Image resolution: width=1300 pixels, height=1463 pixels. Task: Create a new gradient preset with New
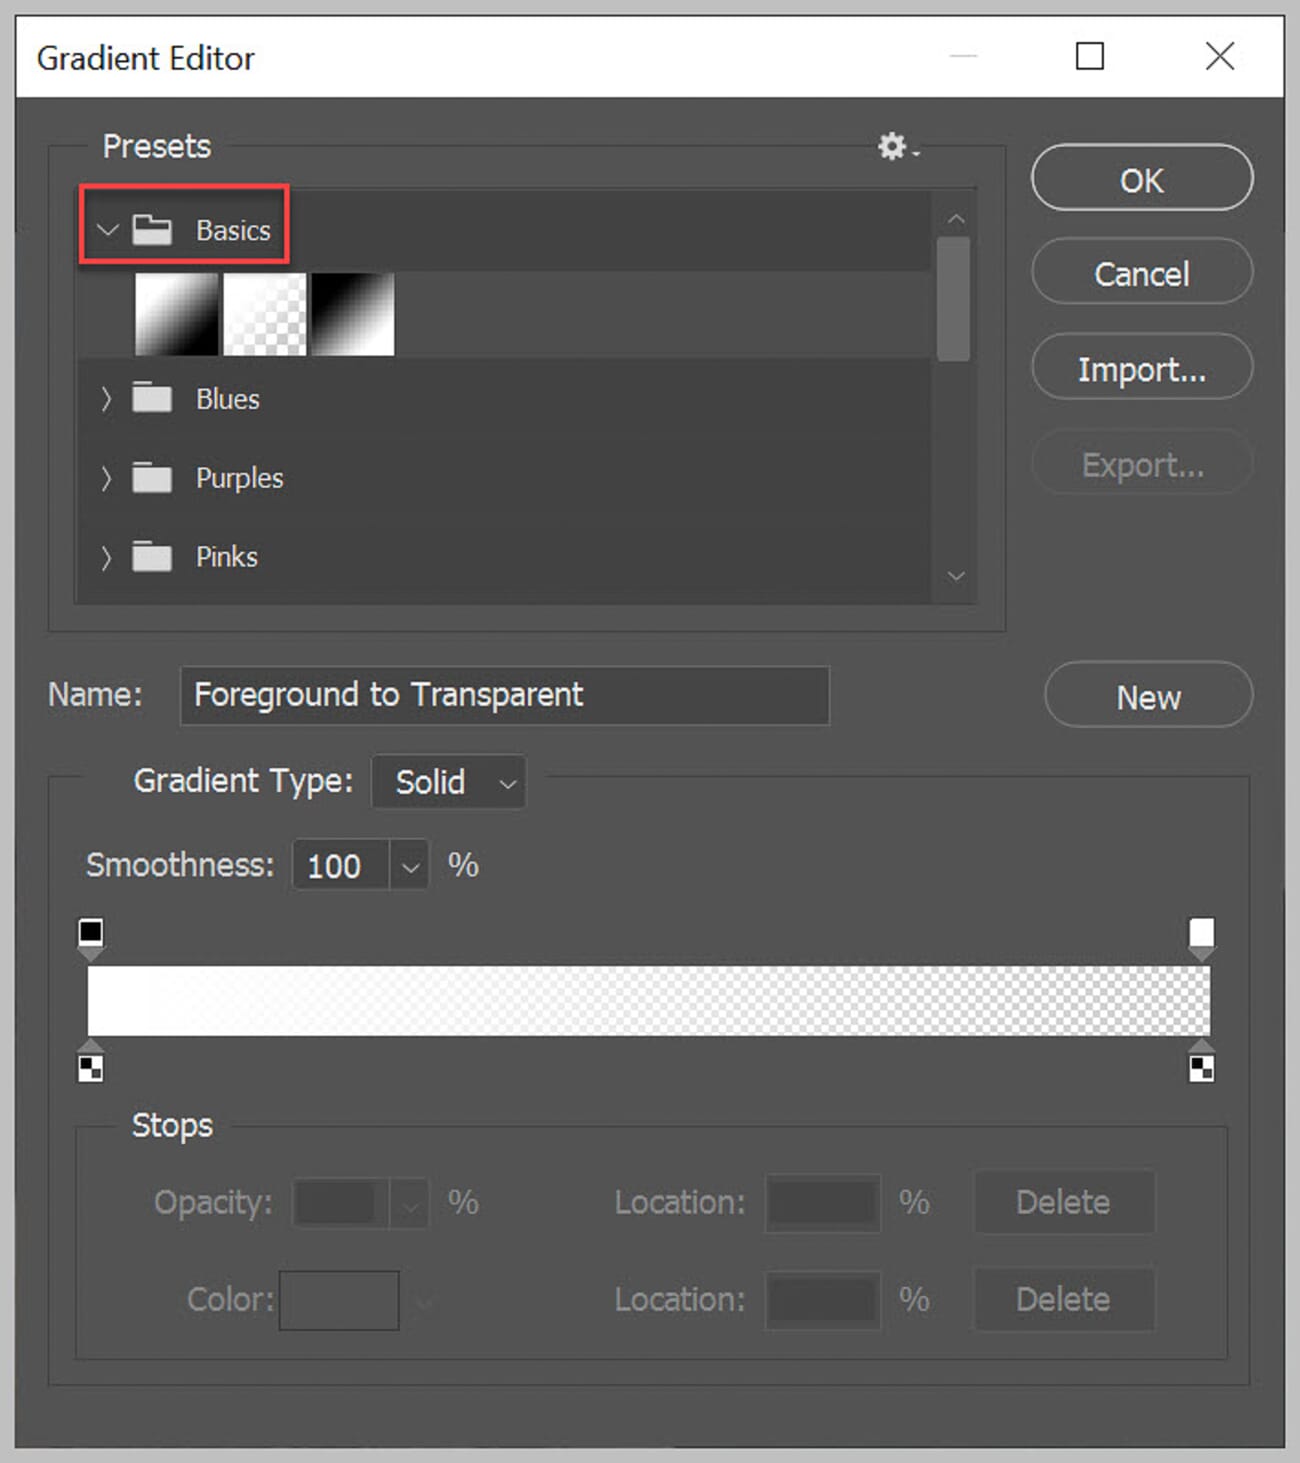[x=1147, y=696]
